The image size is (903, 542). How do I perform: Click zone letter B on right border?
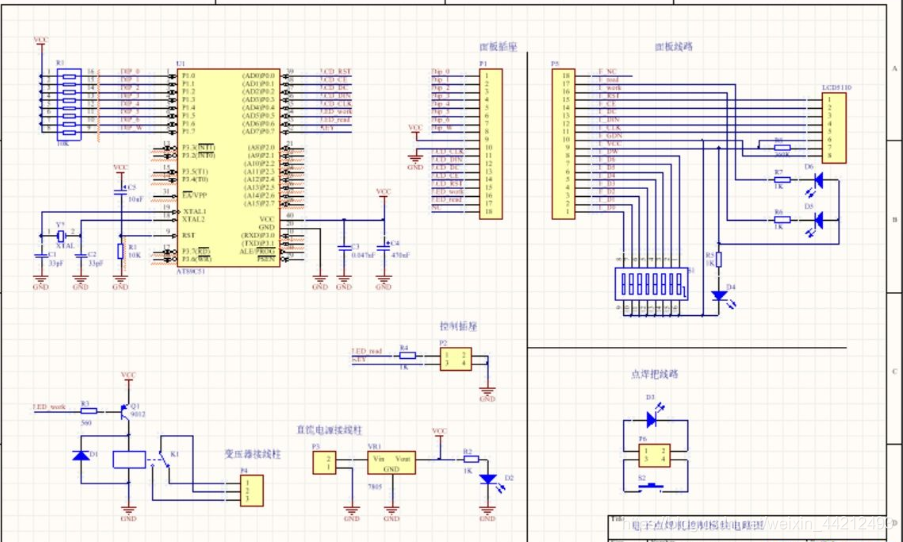(x=894, y=220)
